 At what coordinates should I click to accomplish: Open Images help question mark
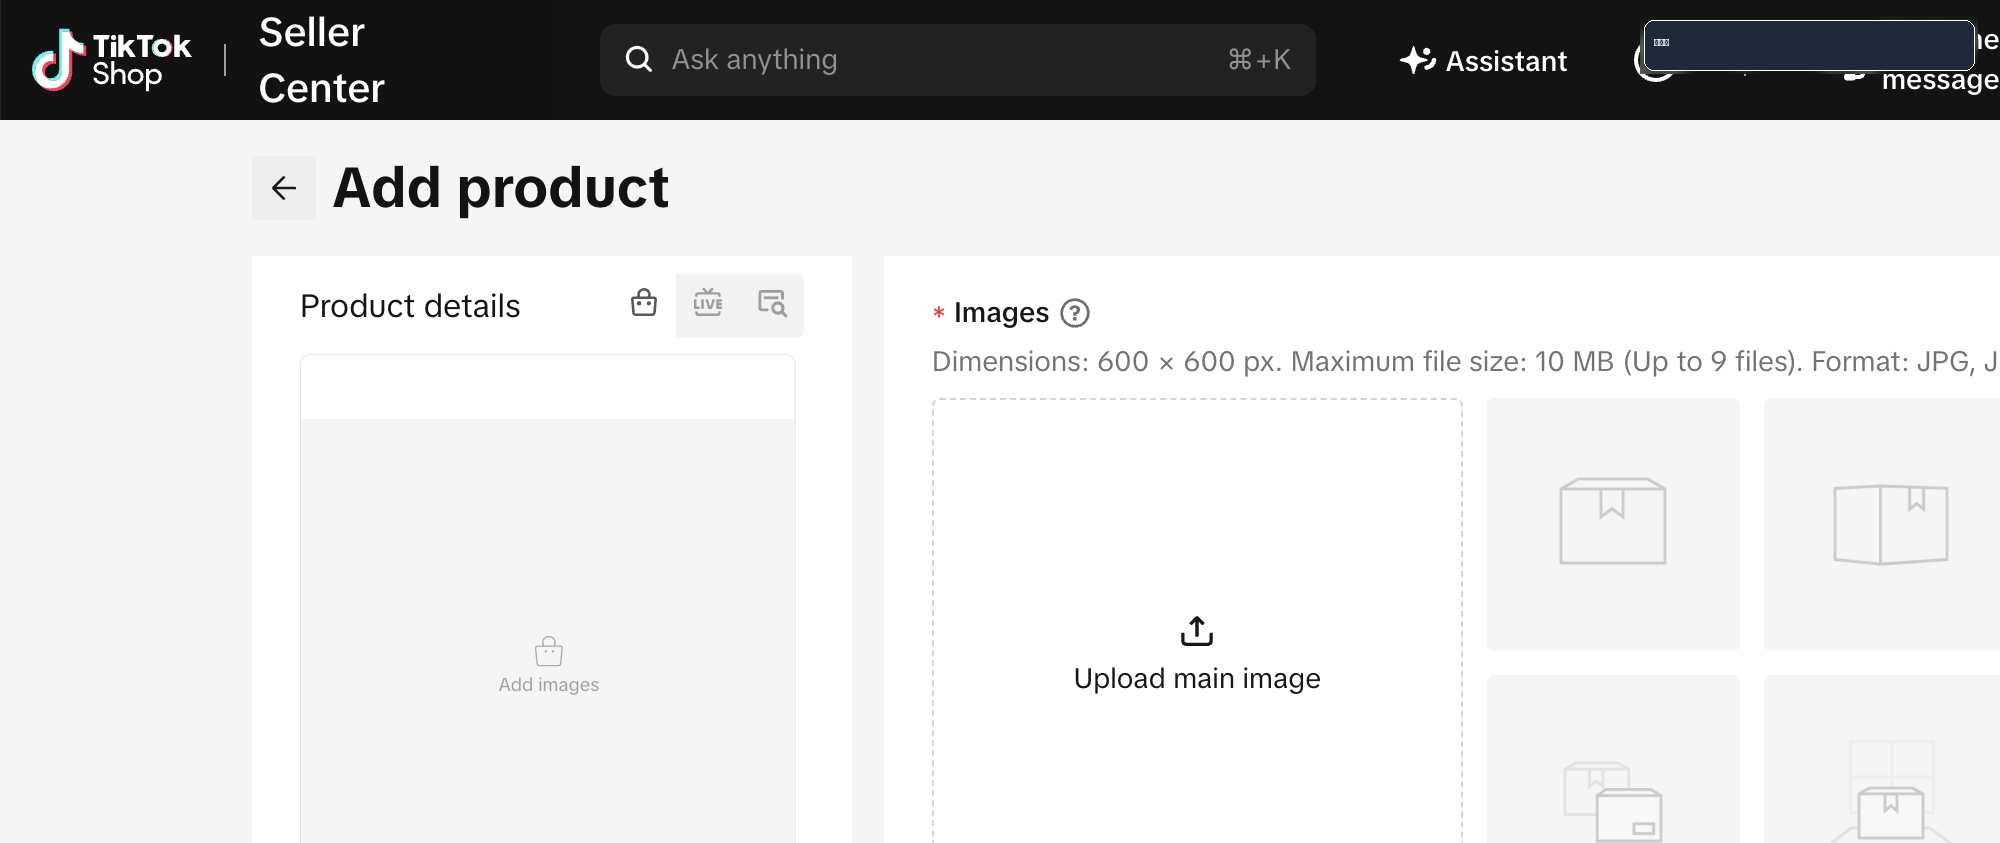(x=1075, y=313)
